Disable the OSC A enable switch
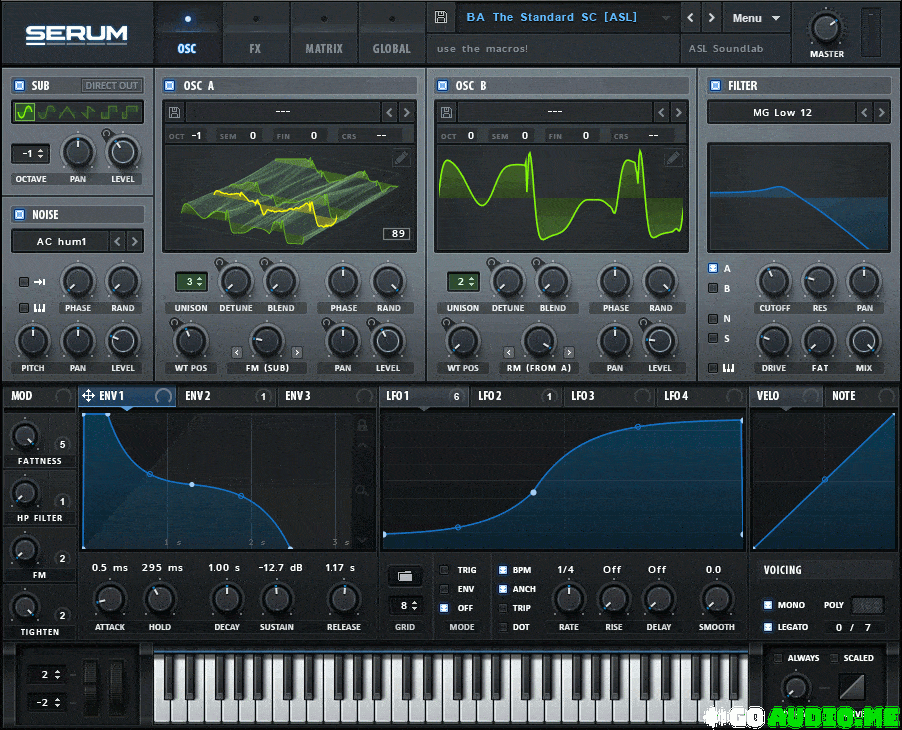The width and height of the screenshot is (902, 730). coord(170,86)
